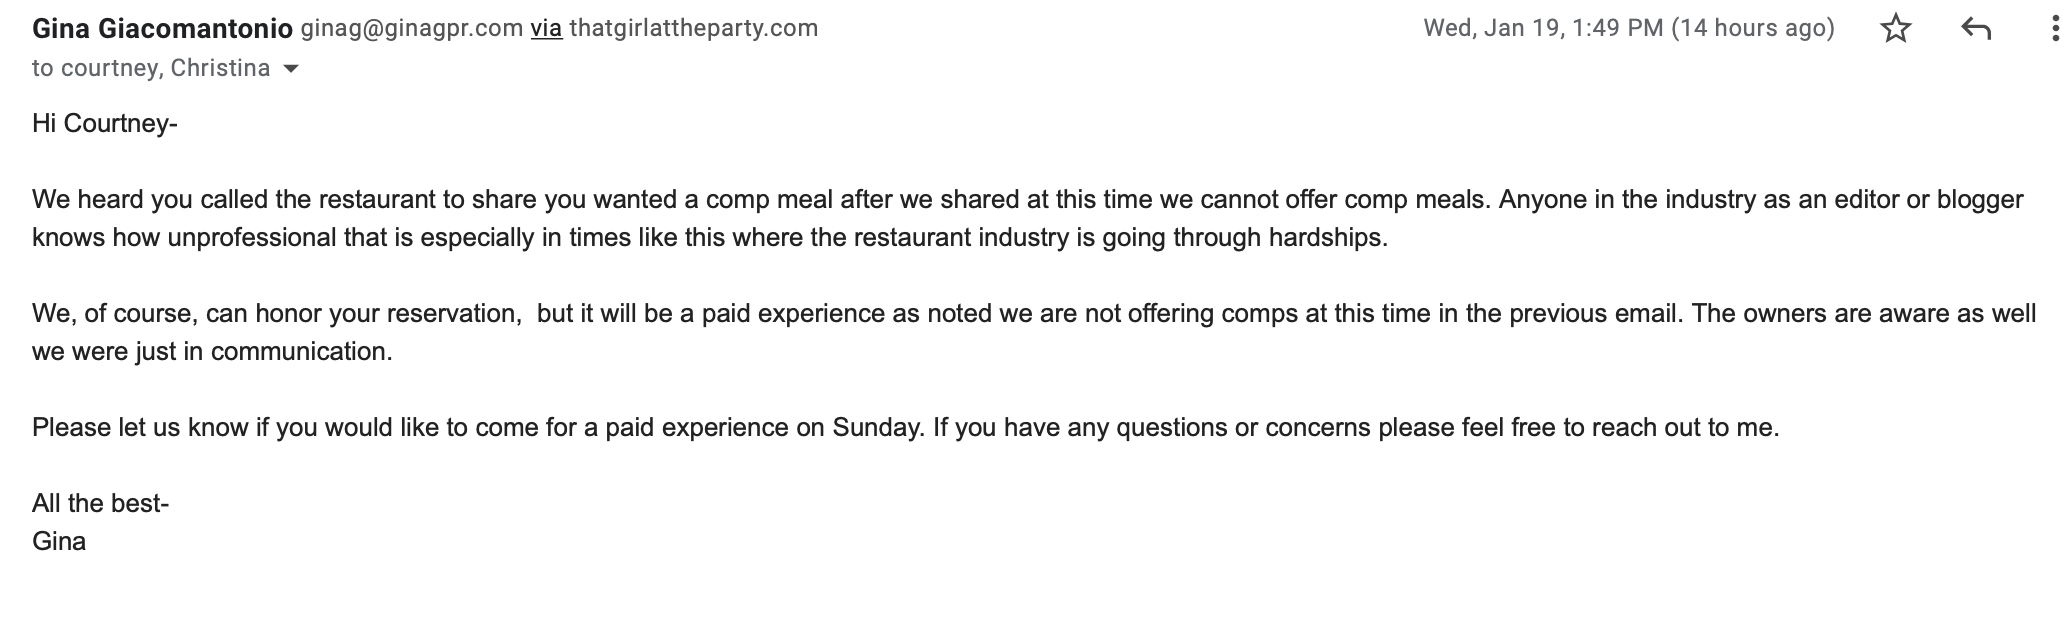Viewport: 2066px width, 618px height.
Task: Click the ginag@ginagpr.com email address
Action: [411, 28]
